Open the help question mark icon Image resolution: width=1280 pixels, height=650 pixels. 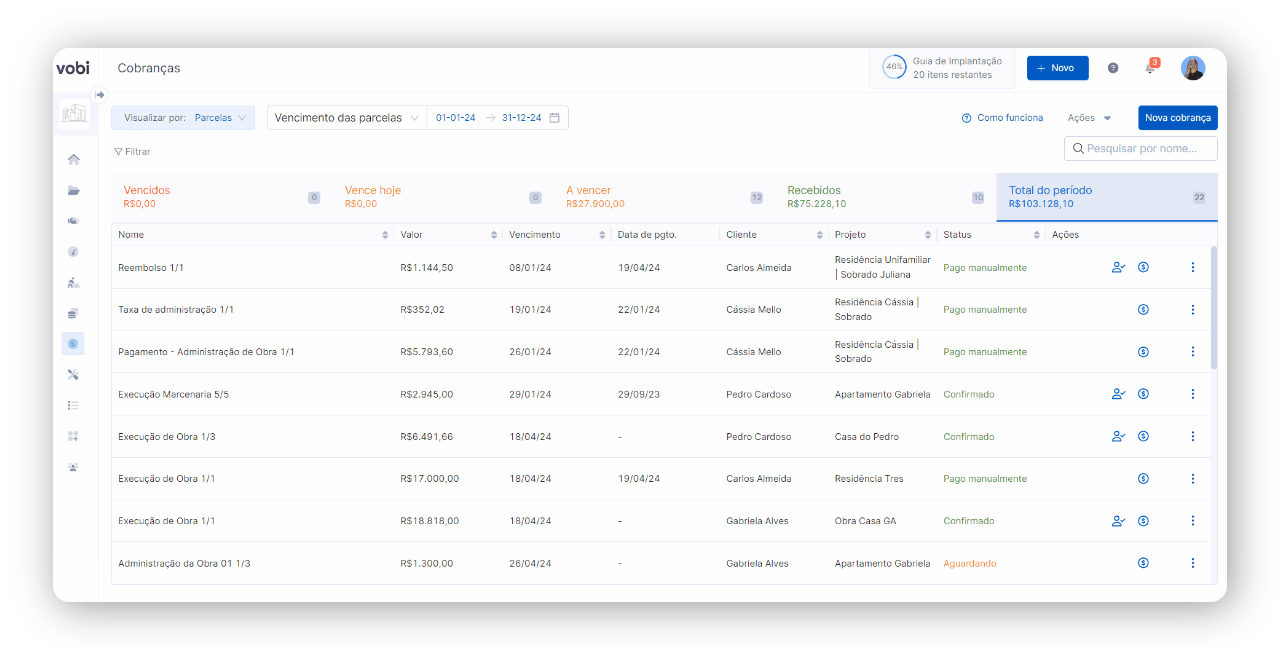click(x=1113, y=68)
